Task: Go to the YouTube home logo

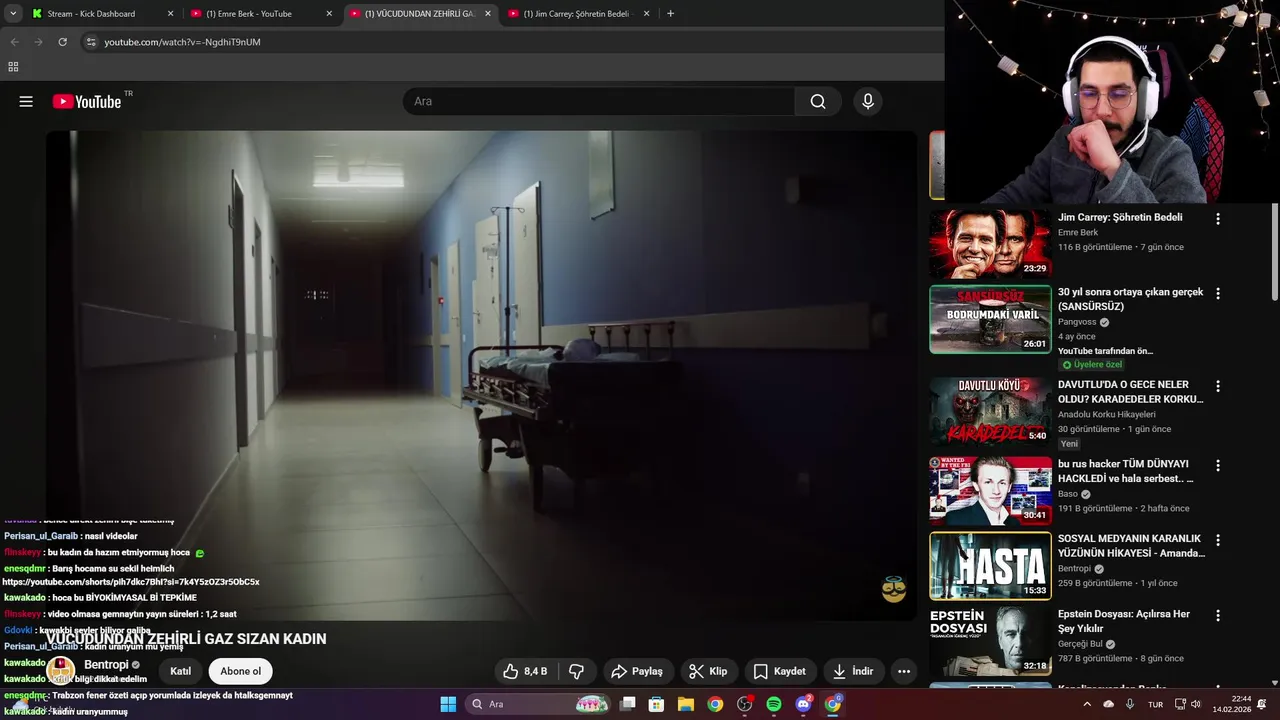Action: pos(87,101)
